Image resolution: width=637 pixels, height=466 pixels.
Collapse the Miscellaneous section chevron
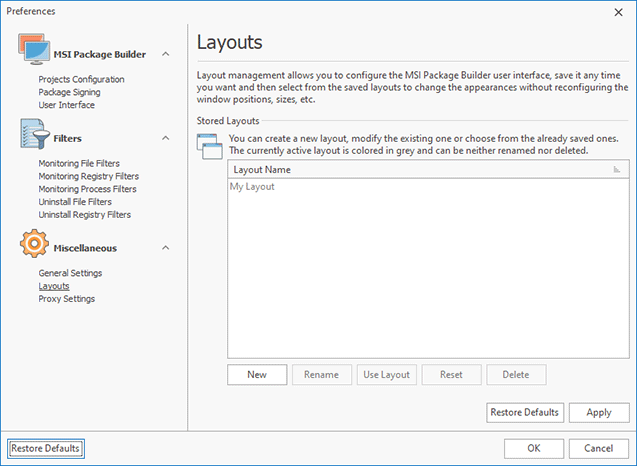tap(165, 248)
